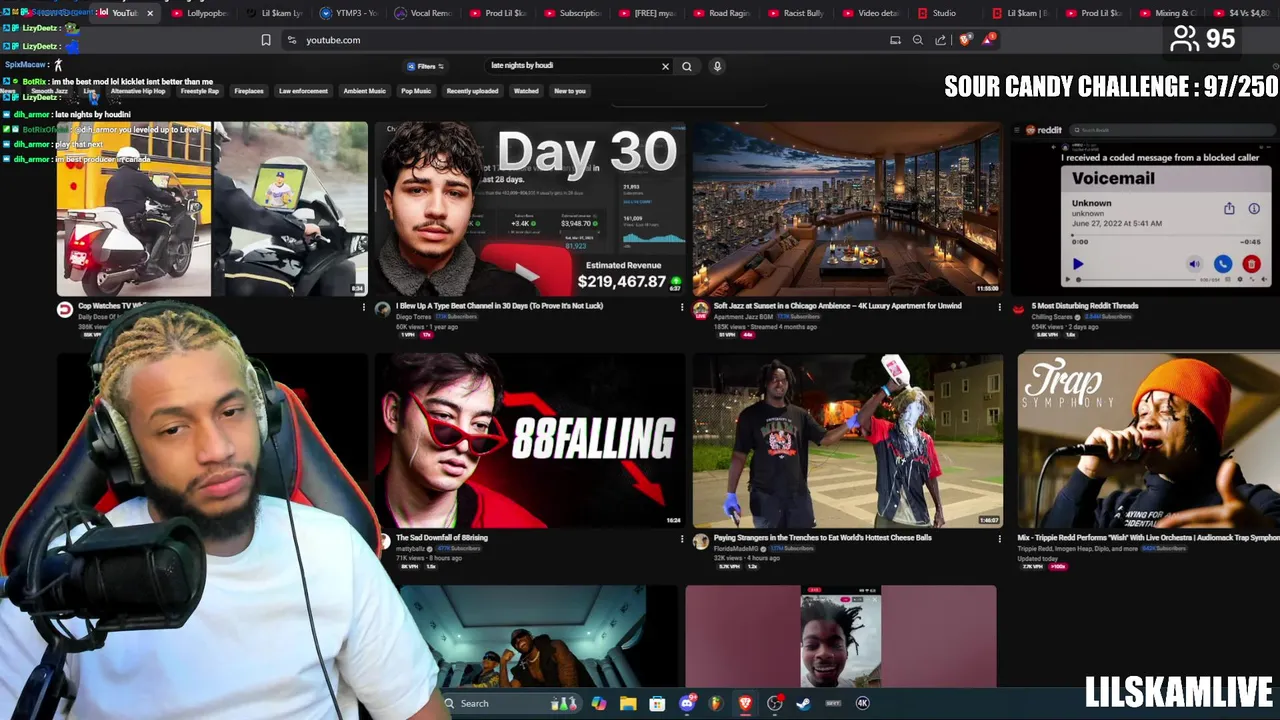Viewport: 1280px width, 720px height.
Task: Switch to the [FREE] mya browser tab
Action: [x=648, y=13]
